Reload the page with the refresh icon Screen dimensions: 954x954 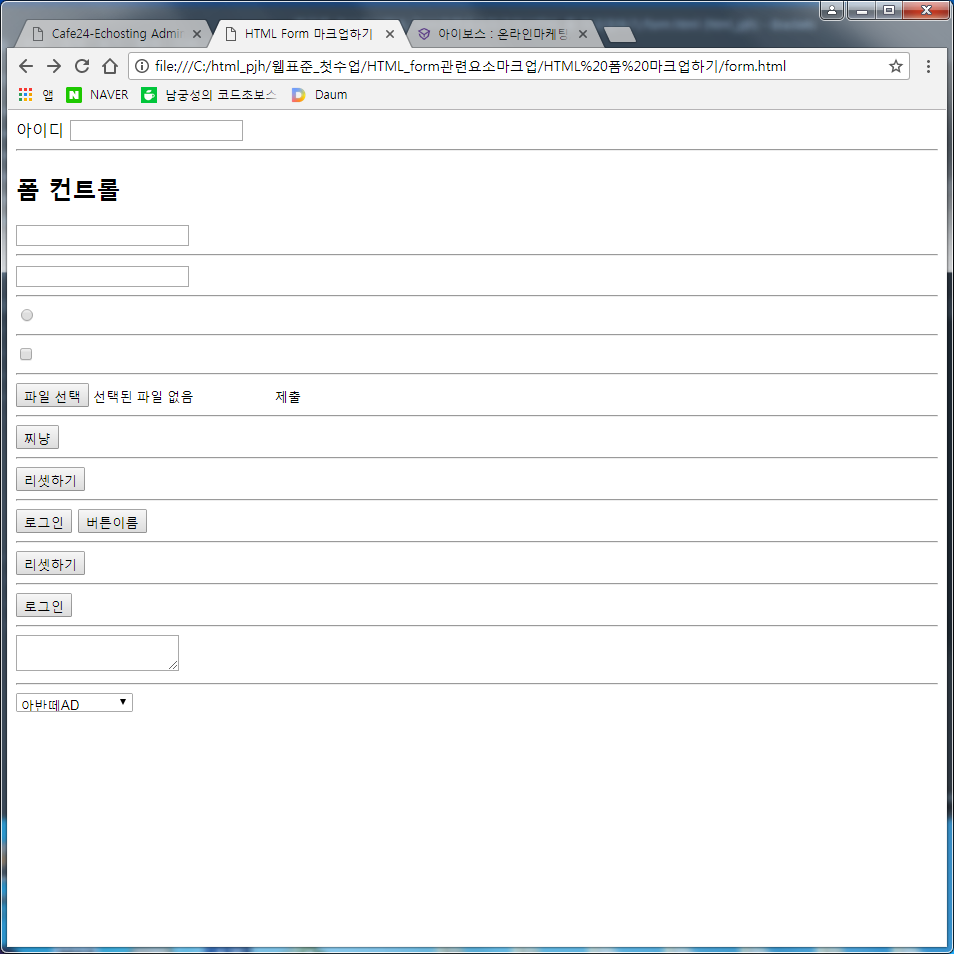pyautogui.click(x=82, y=66)
